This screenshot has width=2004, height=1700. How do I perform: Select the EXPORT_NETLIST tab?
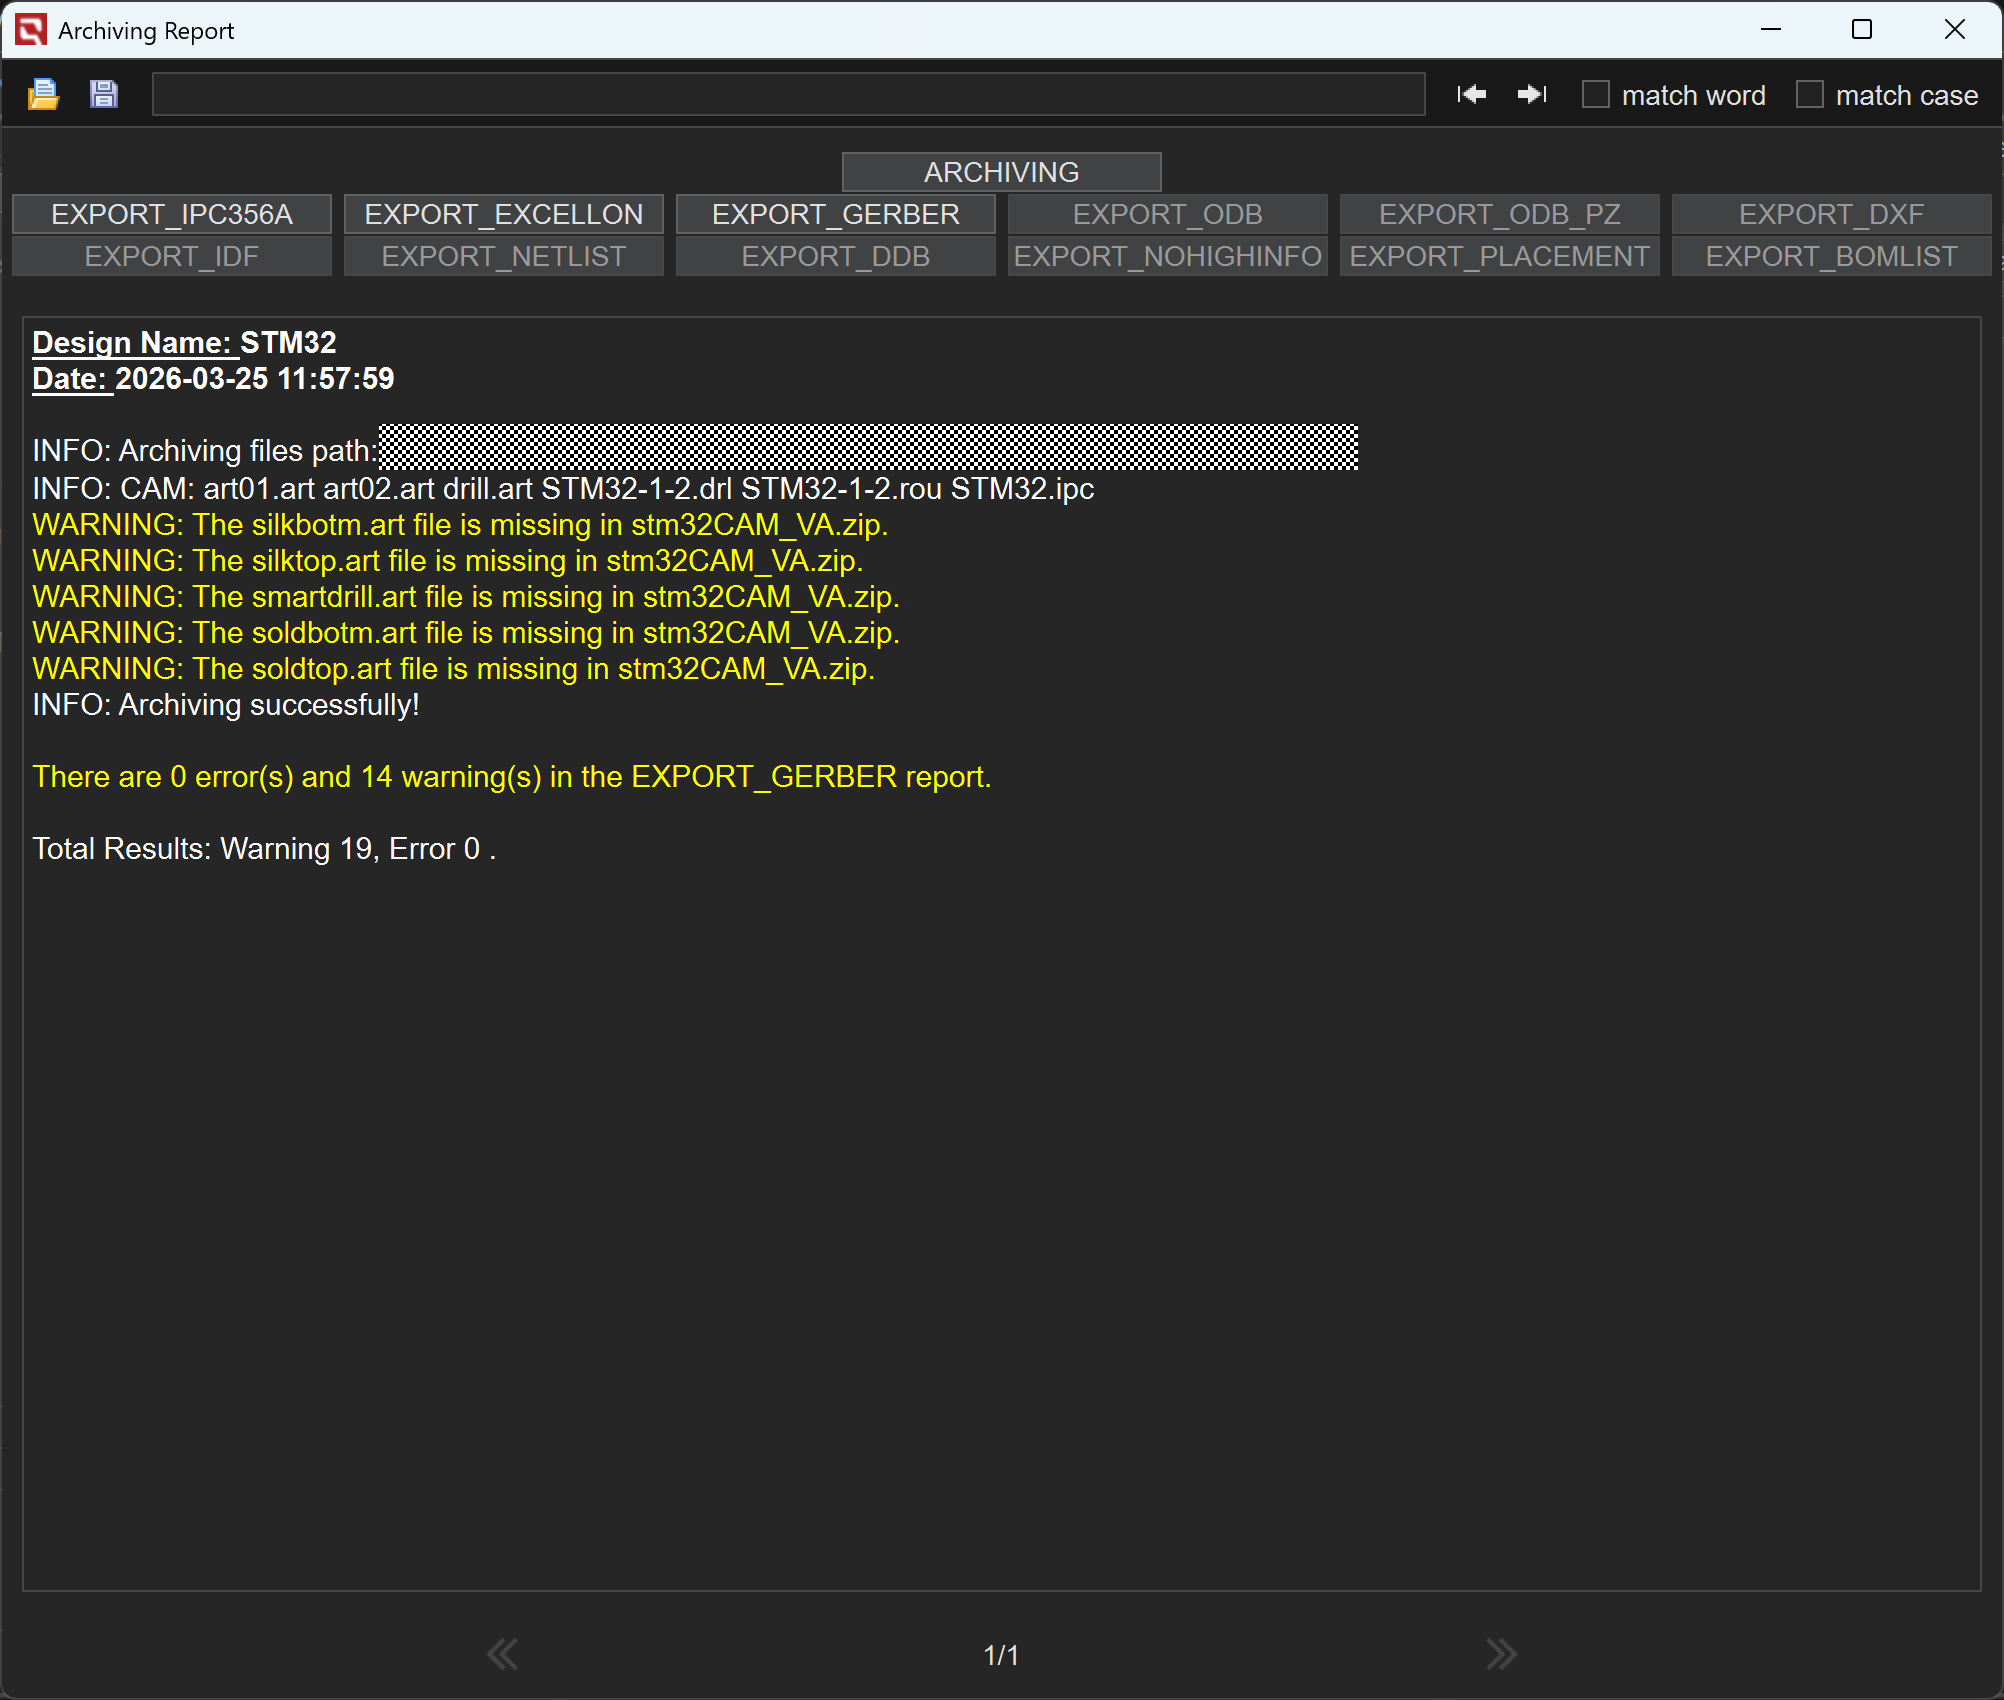(504, 256)
